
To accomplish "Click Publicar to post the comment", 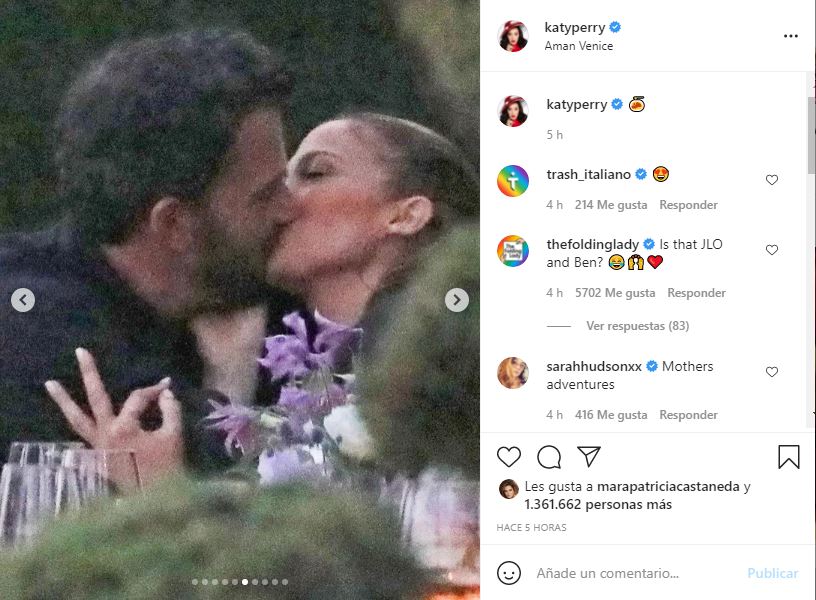I will pyautogui.click(x=772, y=573).
